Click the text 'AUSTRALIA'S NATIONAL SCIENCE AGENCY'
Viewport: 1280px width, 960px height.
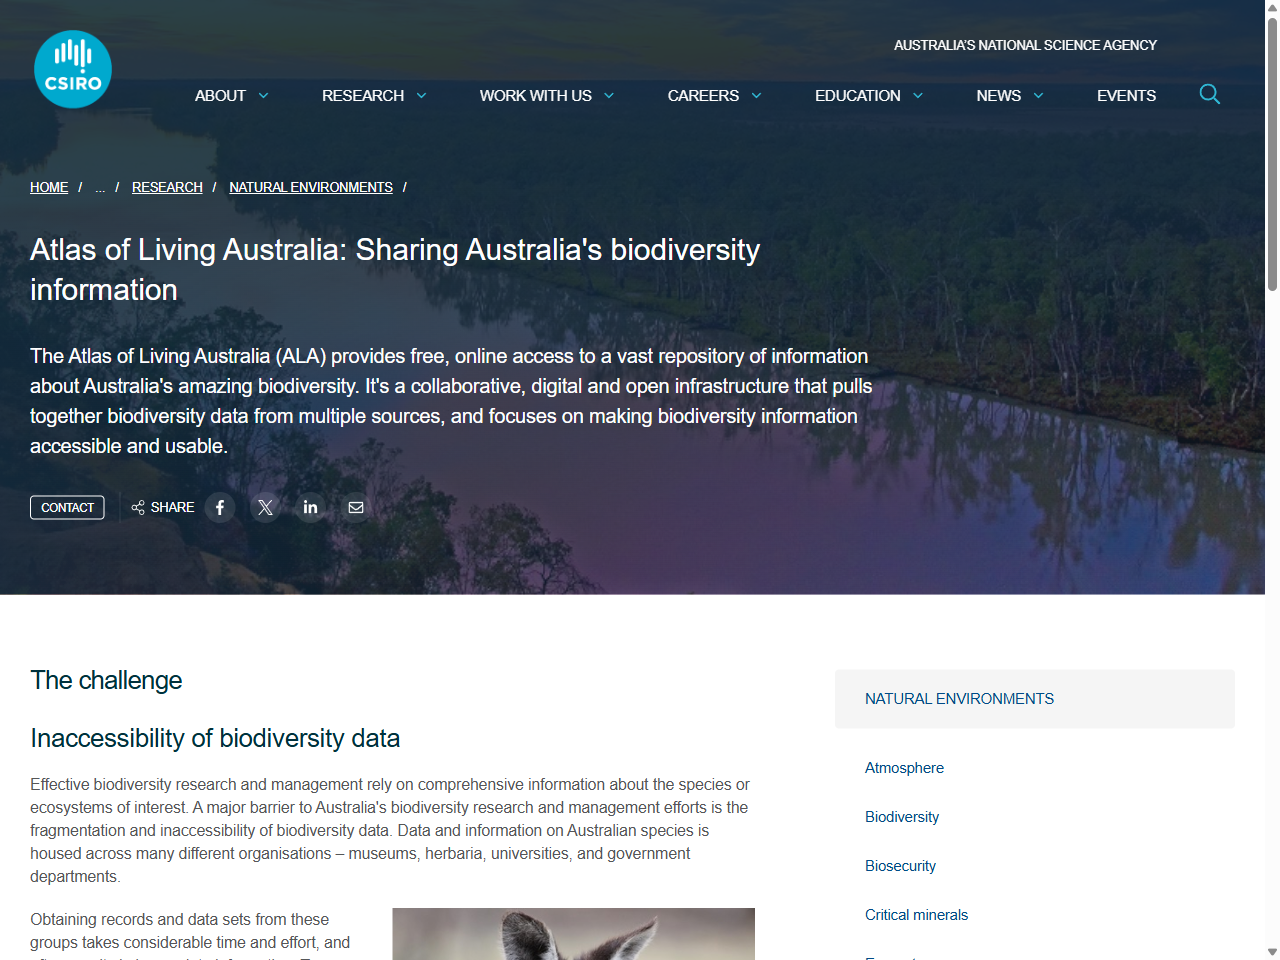click(x=1025, y=45)
